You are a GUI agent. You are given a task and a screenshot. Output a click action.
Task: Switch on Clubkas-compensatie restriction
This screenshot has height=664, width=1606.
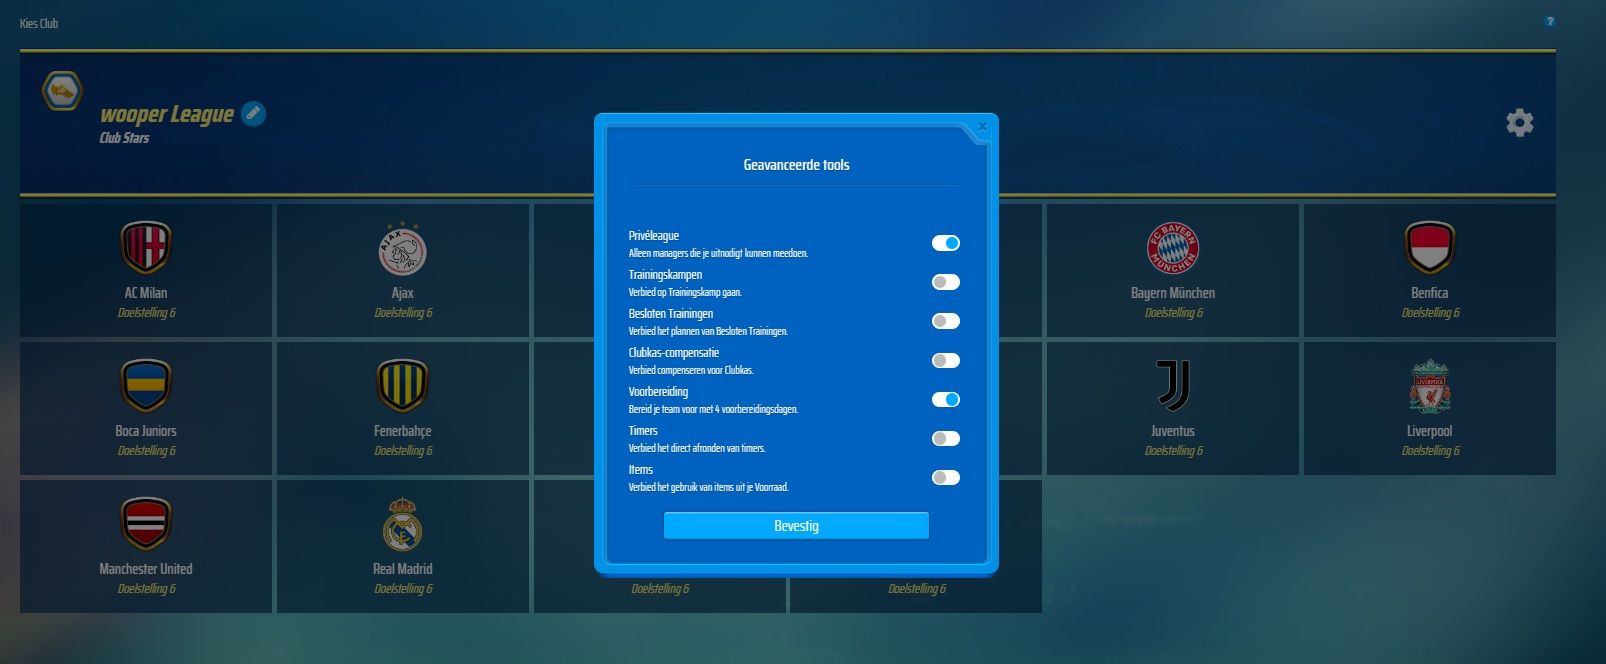[x=945, y=361]
